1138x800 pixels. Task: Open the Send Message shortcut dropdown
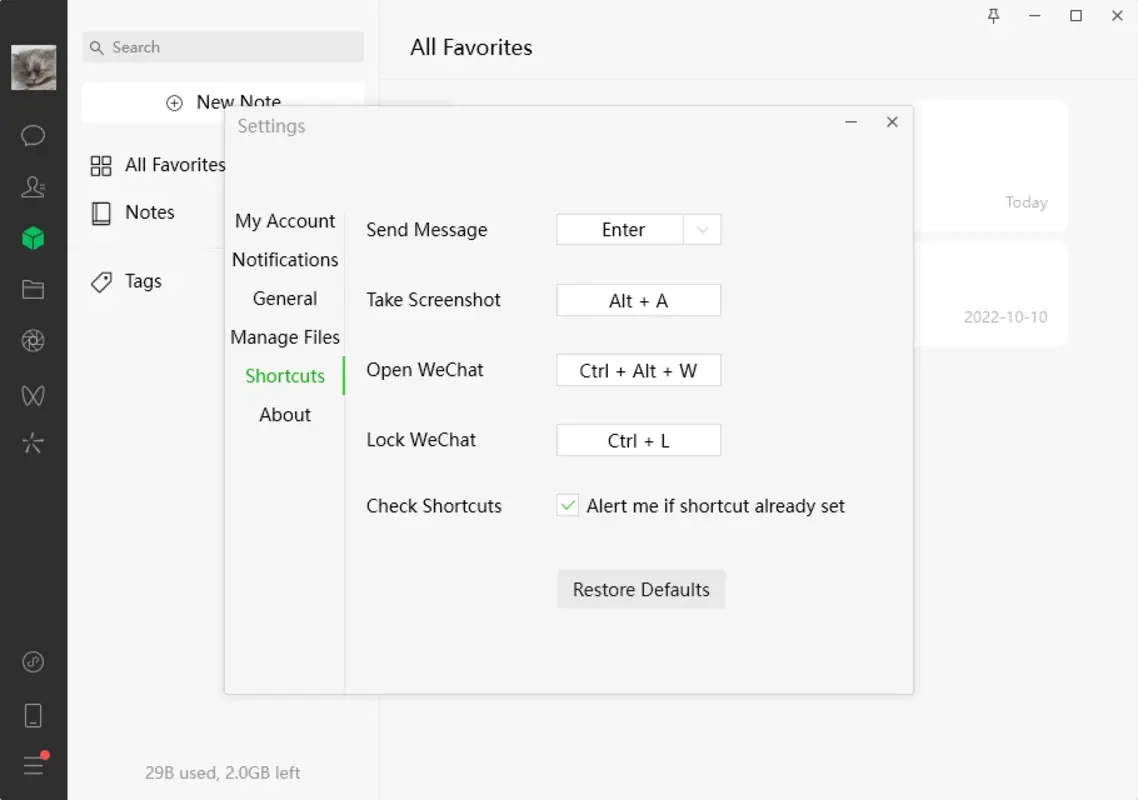pos(700,229)
